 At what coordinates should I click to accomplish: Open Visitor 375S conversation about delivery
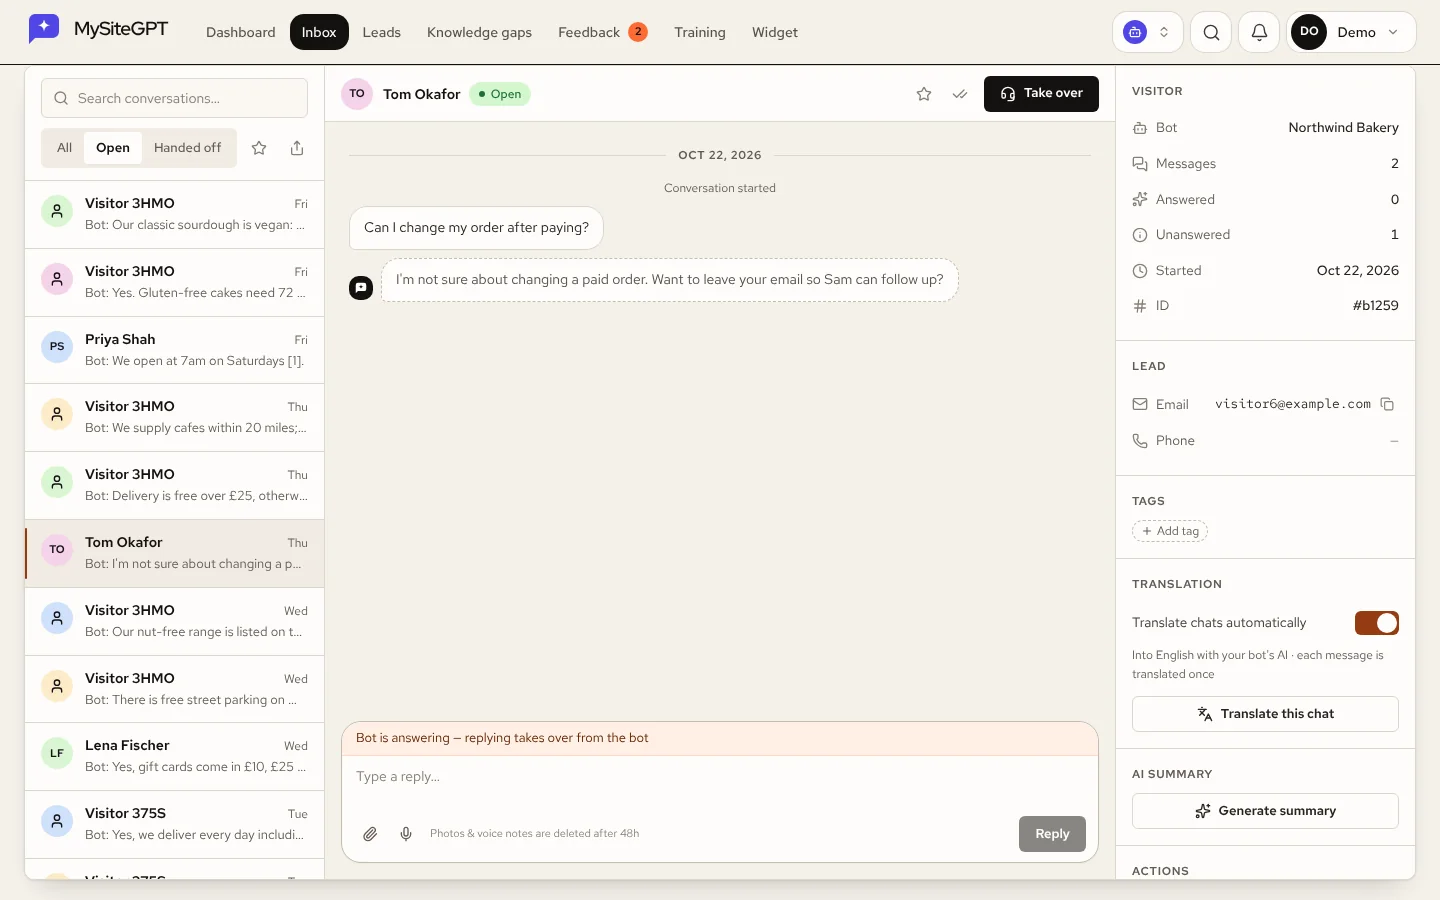174,824
